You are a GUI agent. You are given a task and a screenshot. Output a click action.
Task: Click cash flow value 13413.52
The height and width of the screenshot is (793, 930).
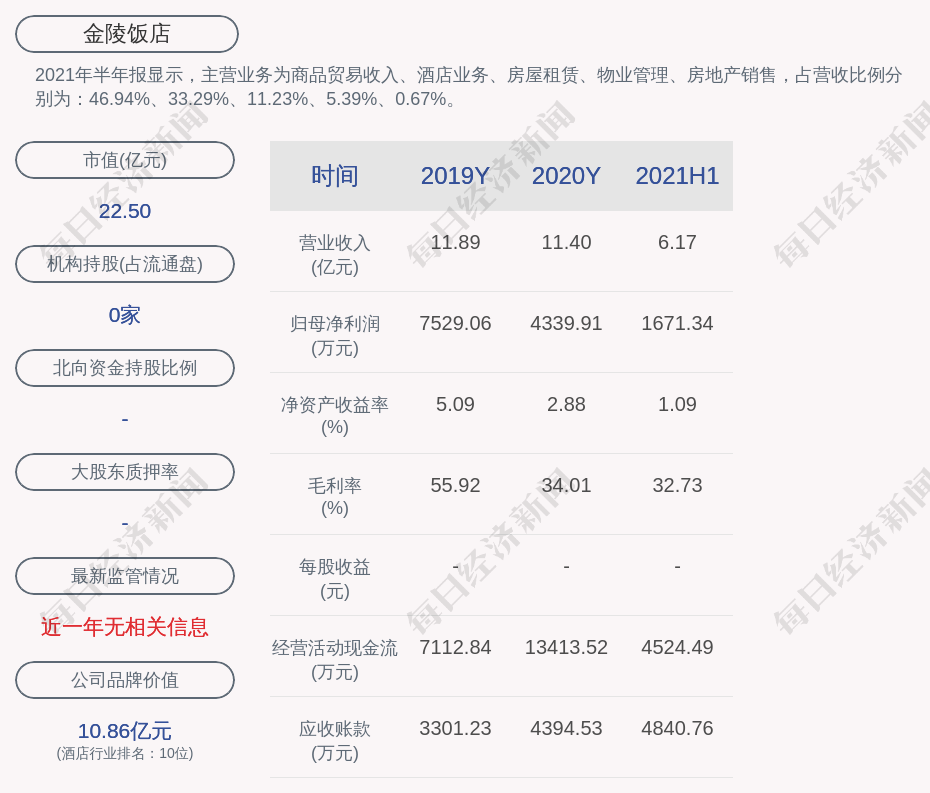click(566, 647)
